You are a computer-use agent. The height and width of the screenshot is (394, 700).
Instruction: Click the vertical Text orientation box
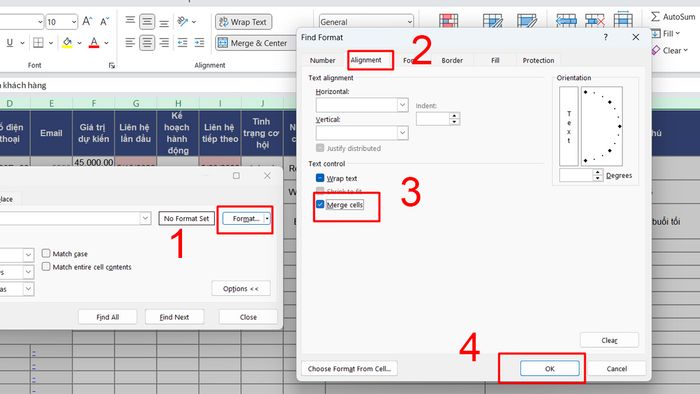pos(569,126)
